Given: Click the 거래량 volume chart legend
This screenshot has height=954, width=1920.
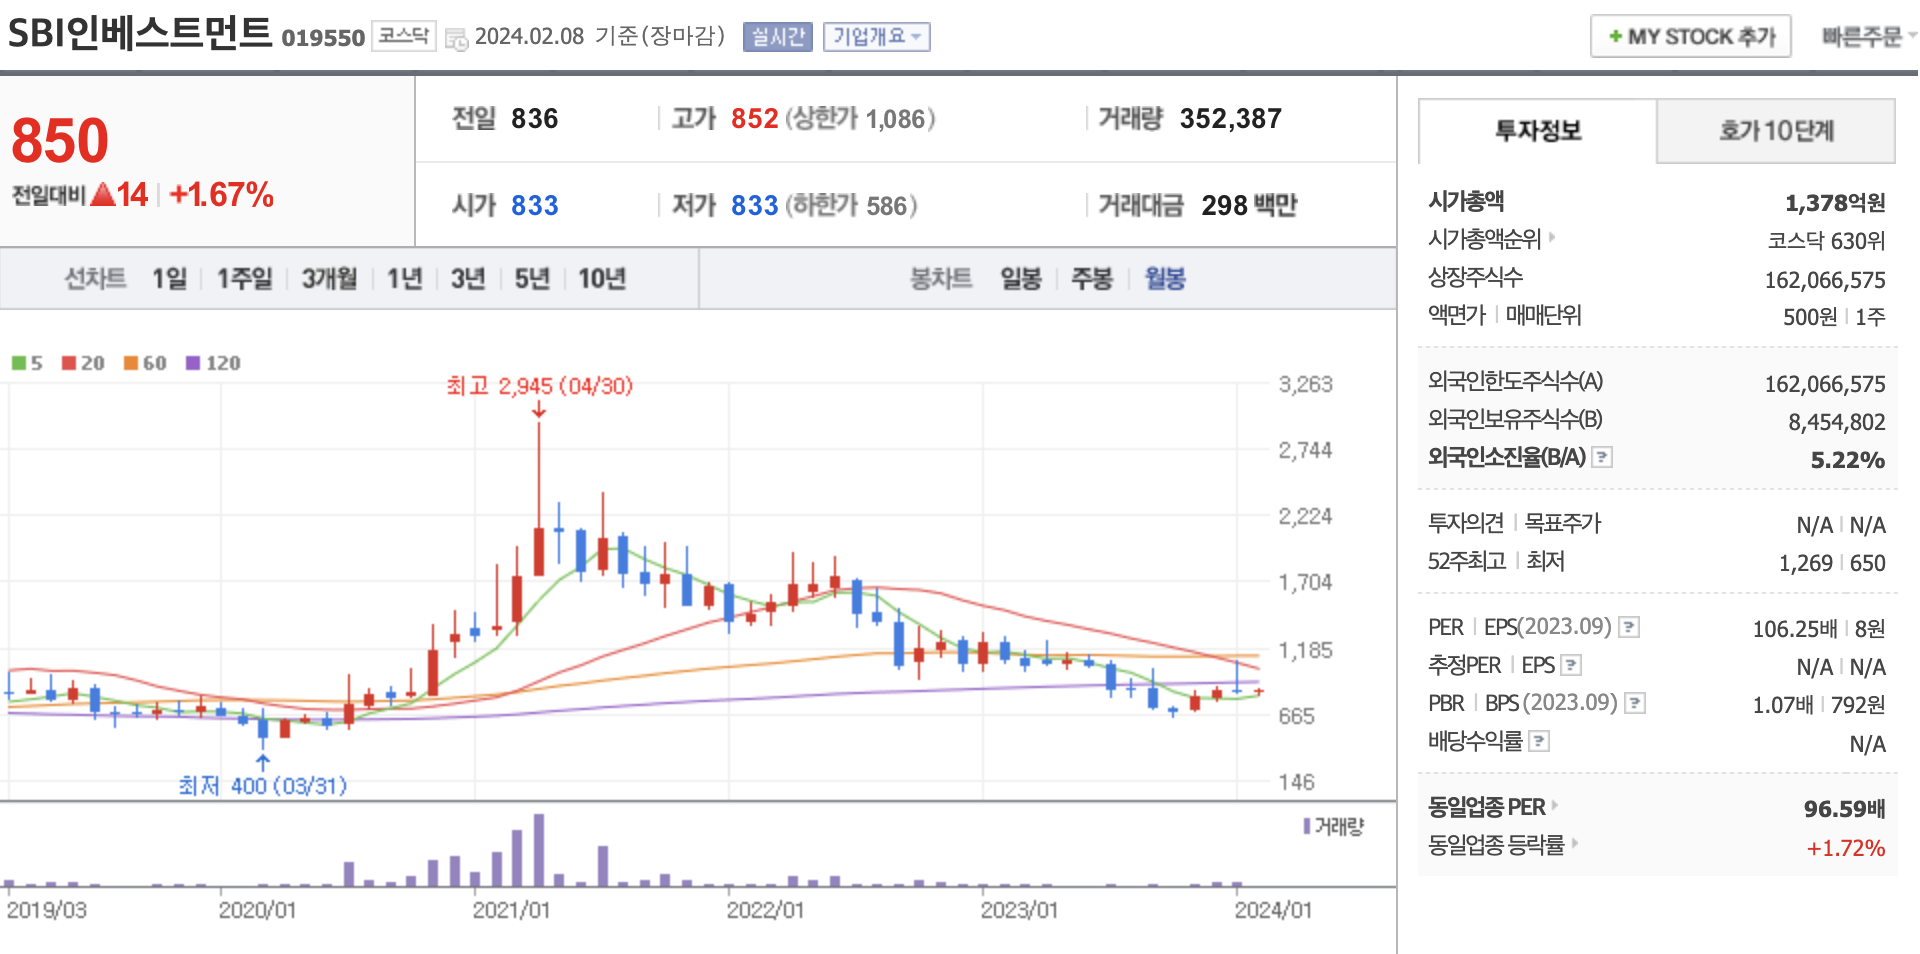Looking at the screenshot, I should (1334, 827).
